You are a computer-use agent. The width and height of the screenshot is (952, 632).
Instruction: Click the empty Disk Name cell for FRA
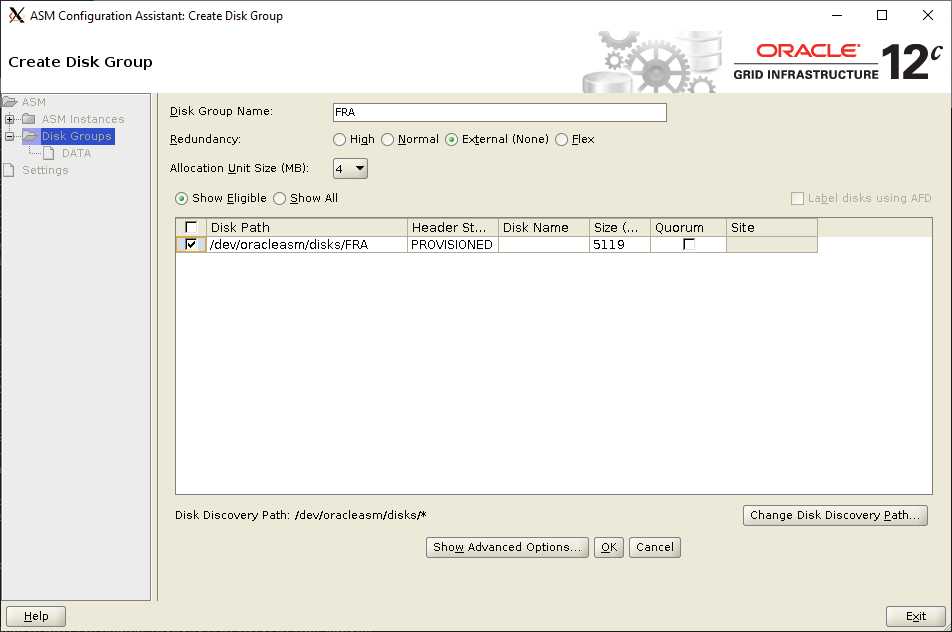[543, 244]
